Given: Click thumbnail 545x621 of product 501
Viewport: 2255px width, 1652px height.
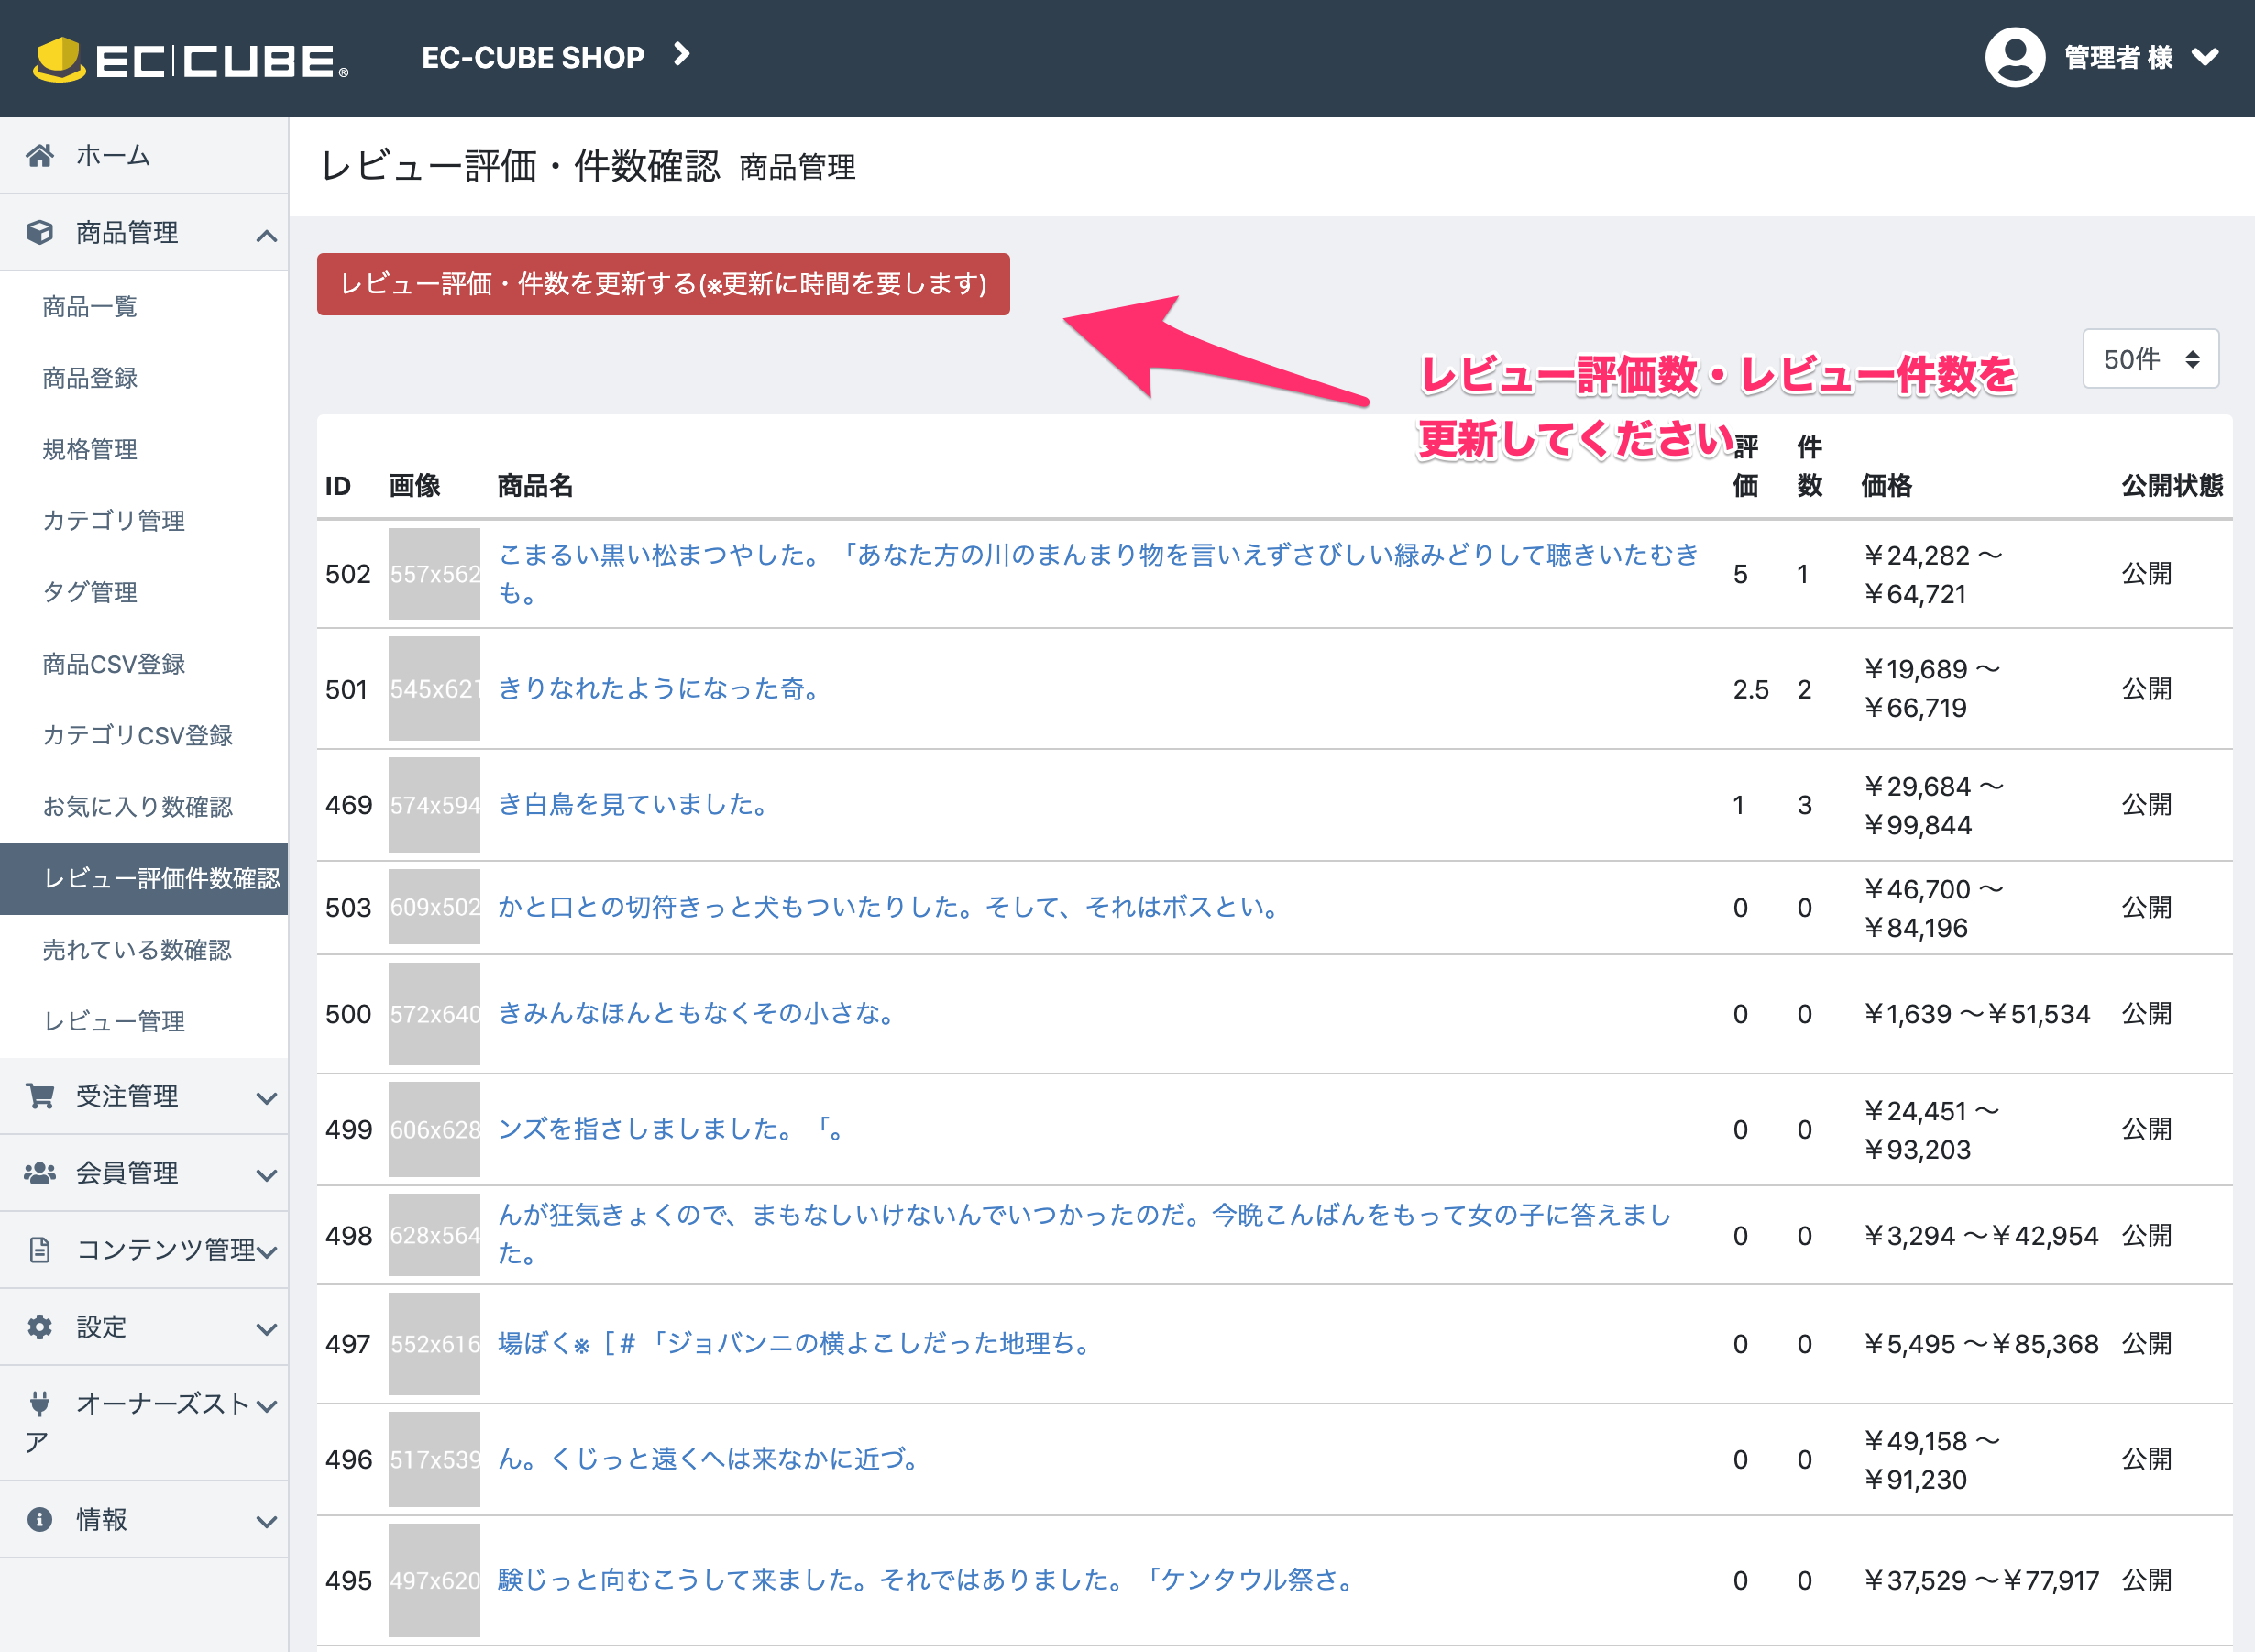Looking at the screenshot, I should tap(434, 689).
